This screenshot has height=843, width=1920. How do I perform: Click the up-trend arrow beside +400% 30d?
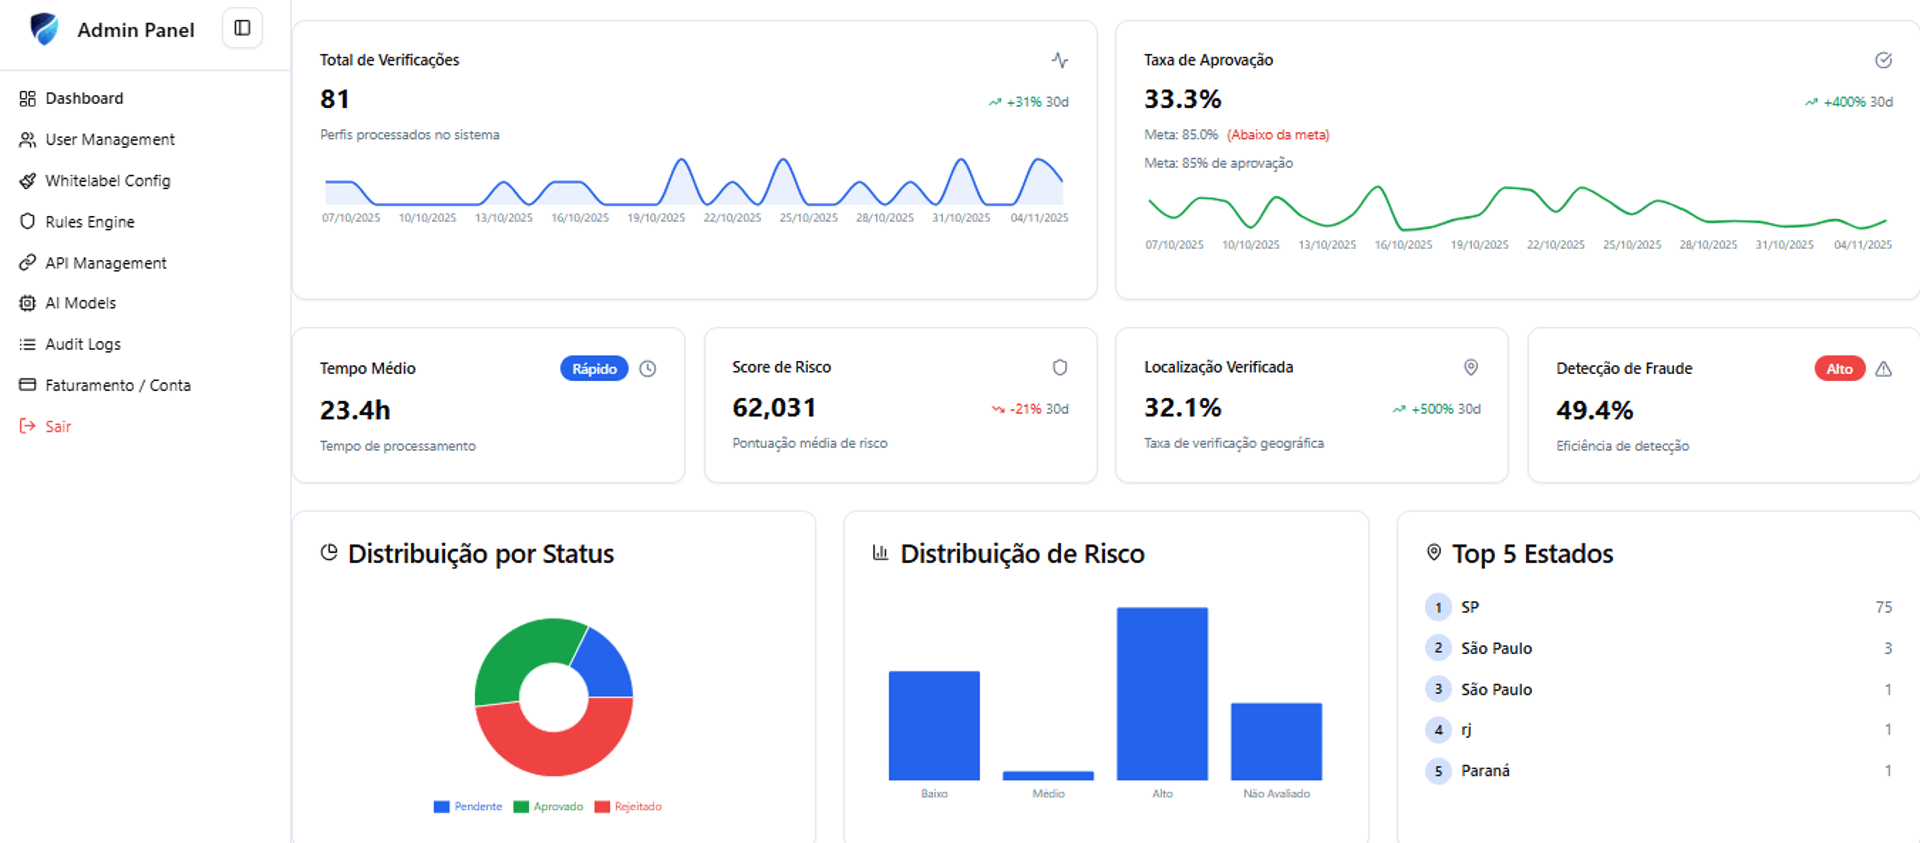[x=1811, y=102]
